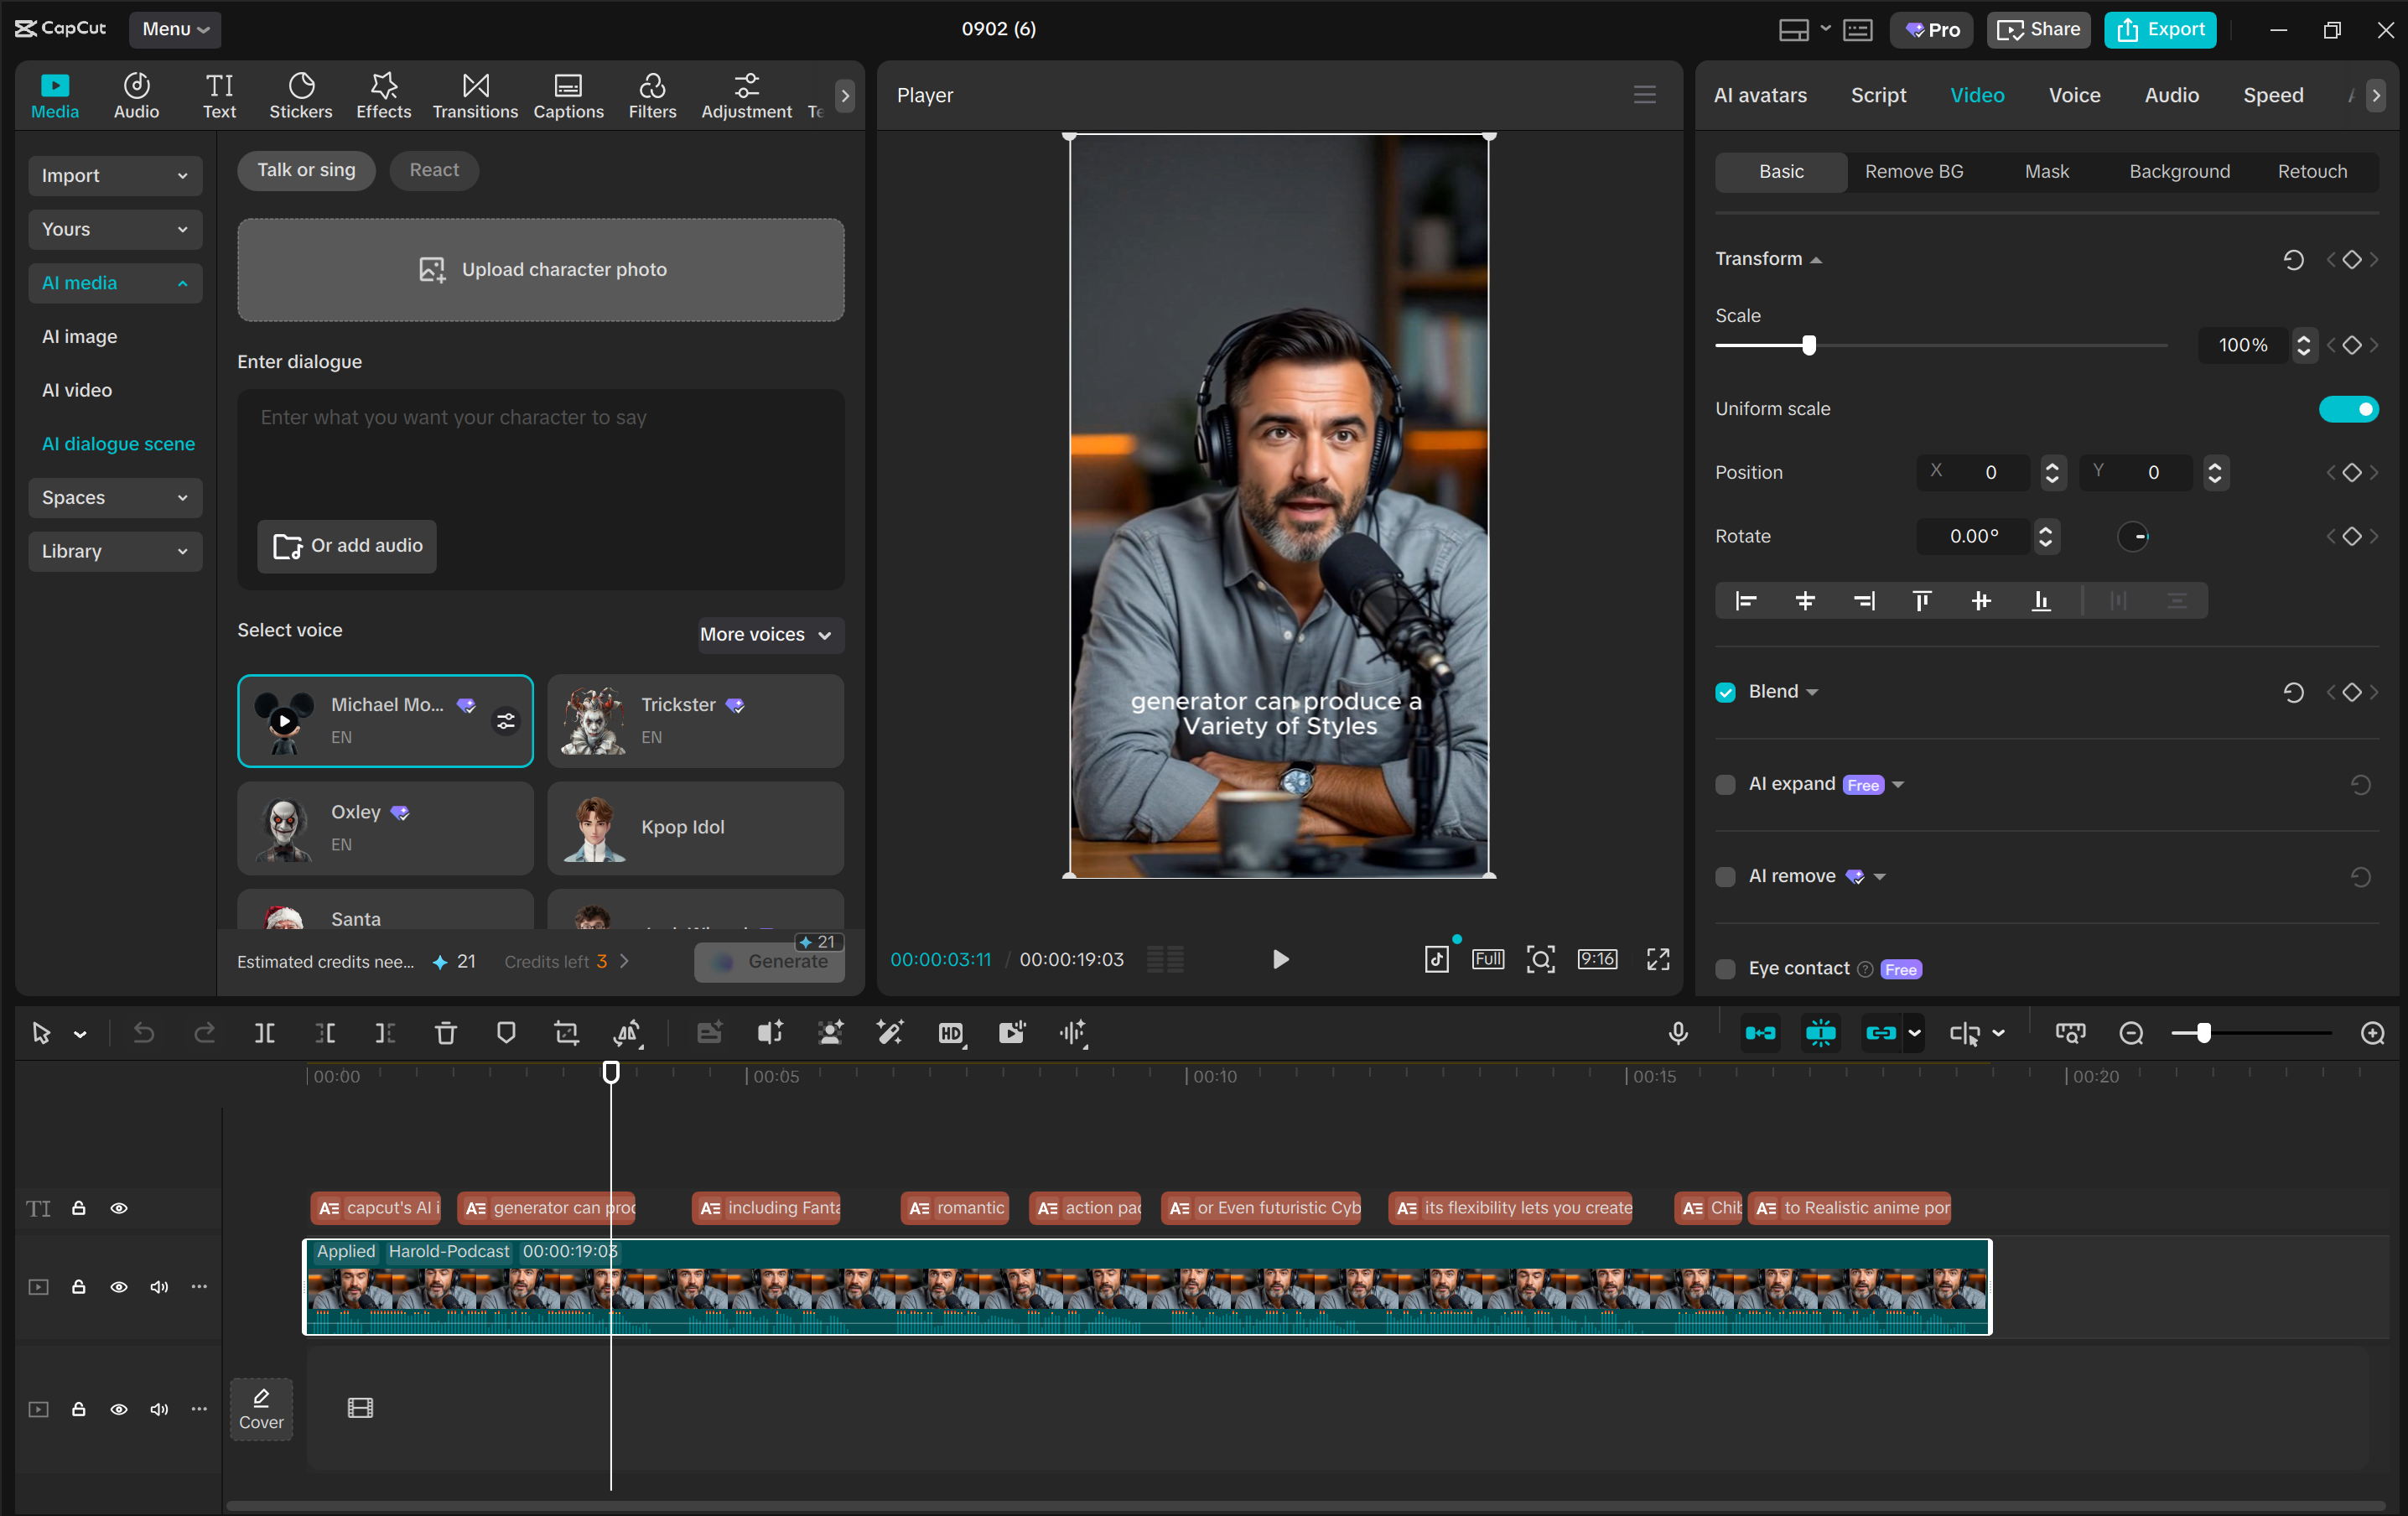Switch to the AI avatars tab
Viewport: 2408px width, 1516px height.
click(x=1760, y=95)
